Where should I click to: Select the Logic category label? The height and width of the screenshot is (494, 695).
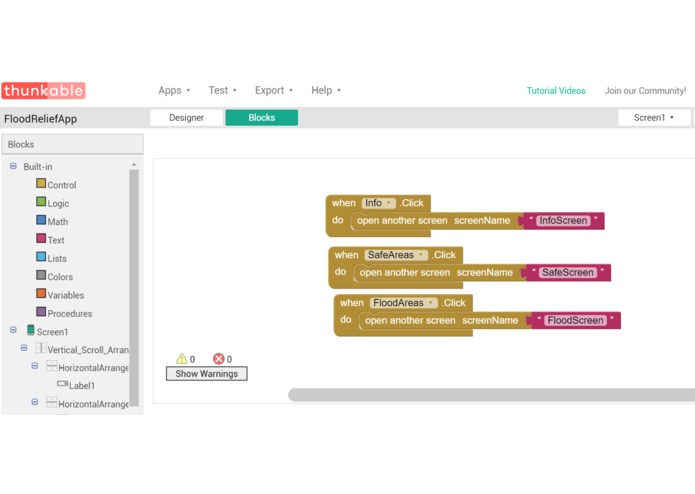(58, 203)
